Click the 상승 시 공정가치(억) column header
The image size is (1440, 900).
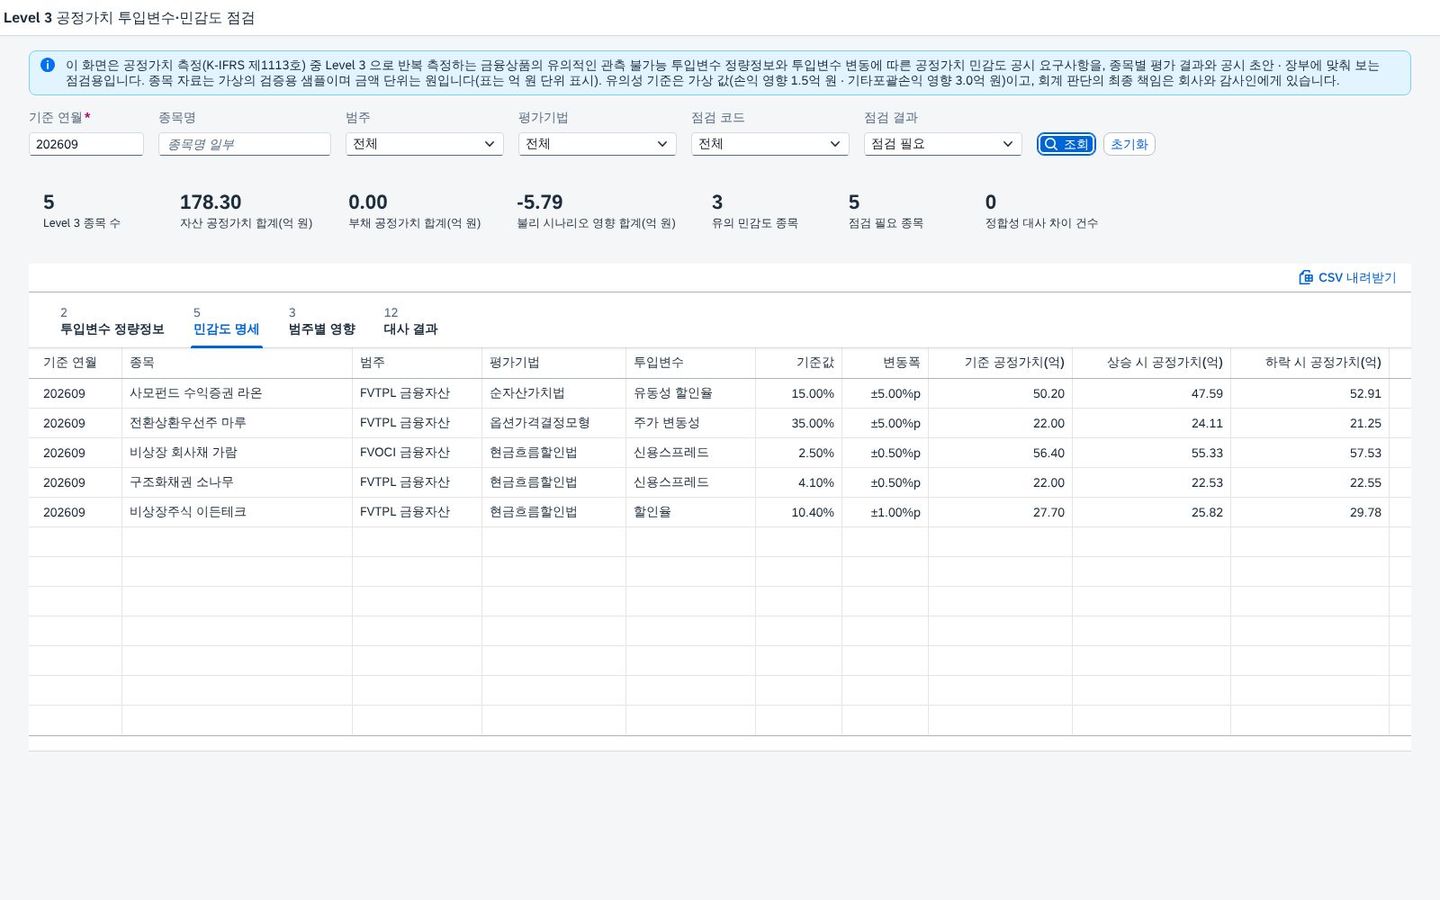point(1151,363)
